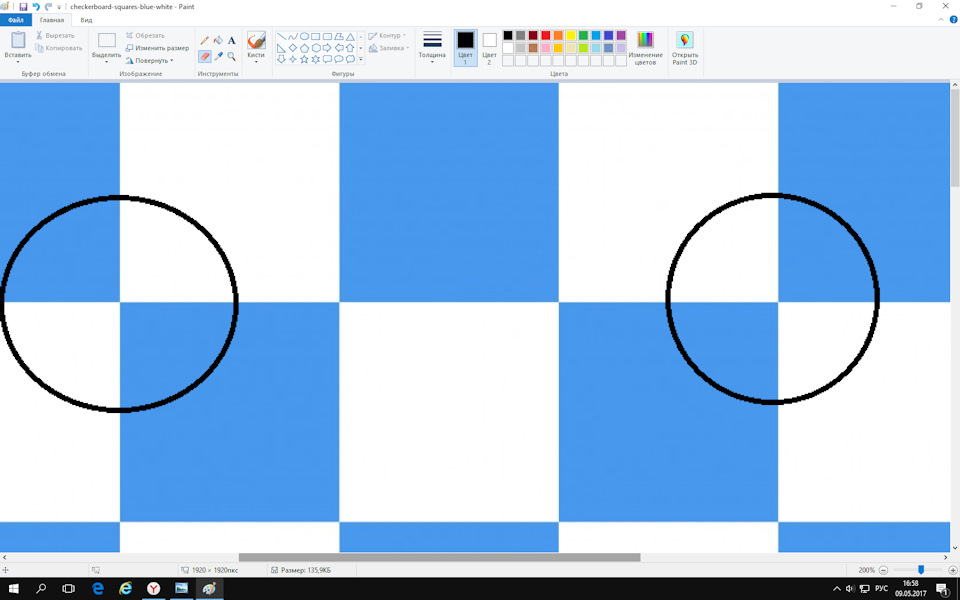Expand the Кисти brushes dropdown

pos(256,60)
